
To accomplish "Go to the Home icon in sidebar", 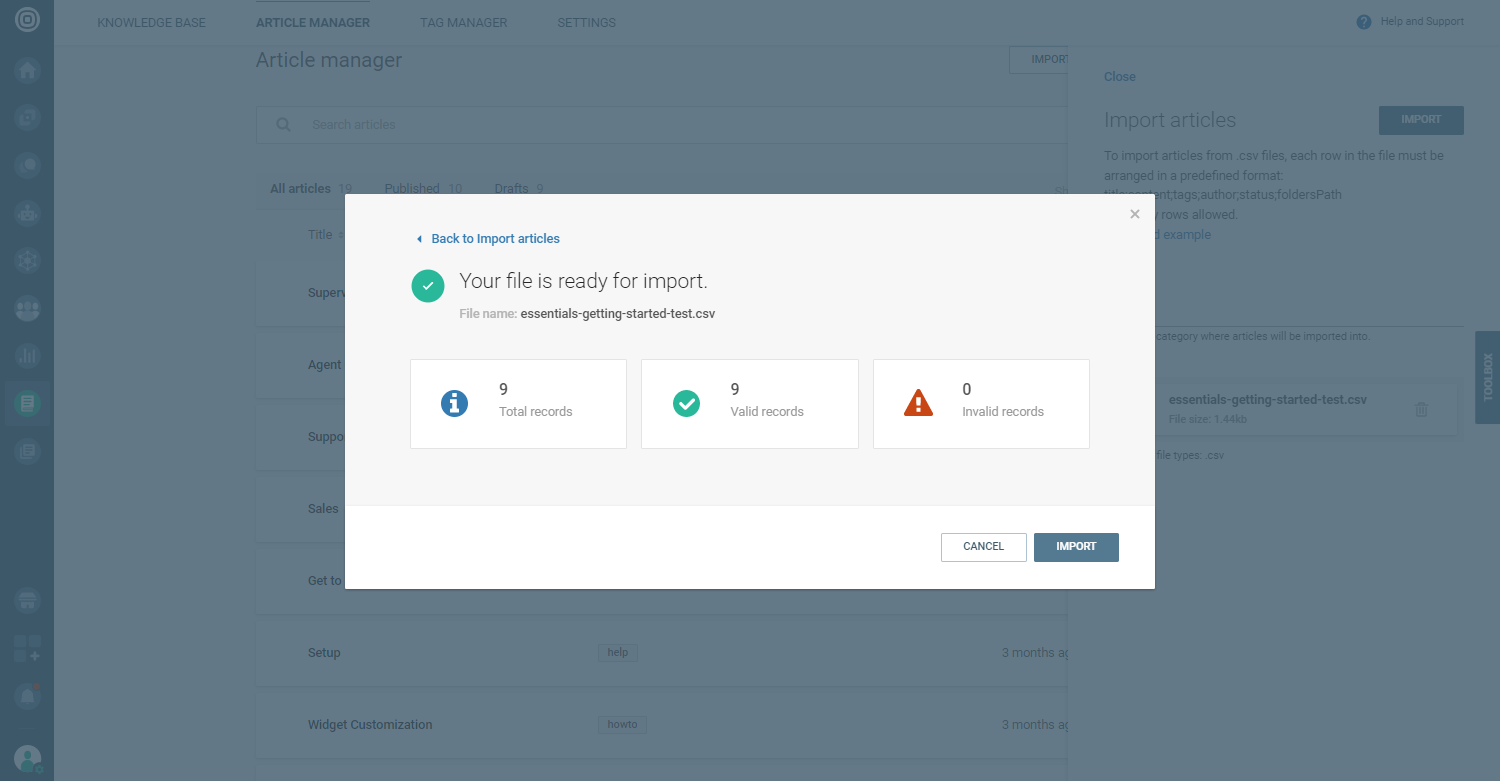I will [x=27, y=70].
